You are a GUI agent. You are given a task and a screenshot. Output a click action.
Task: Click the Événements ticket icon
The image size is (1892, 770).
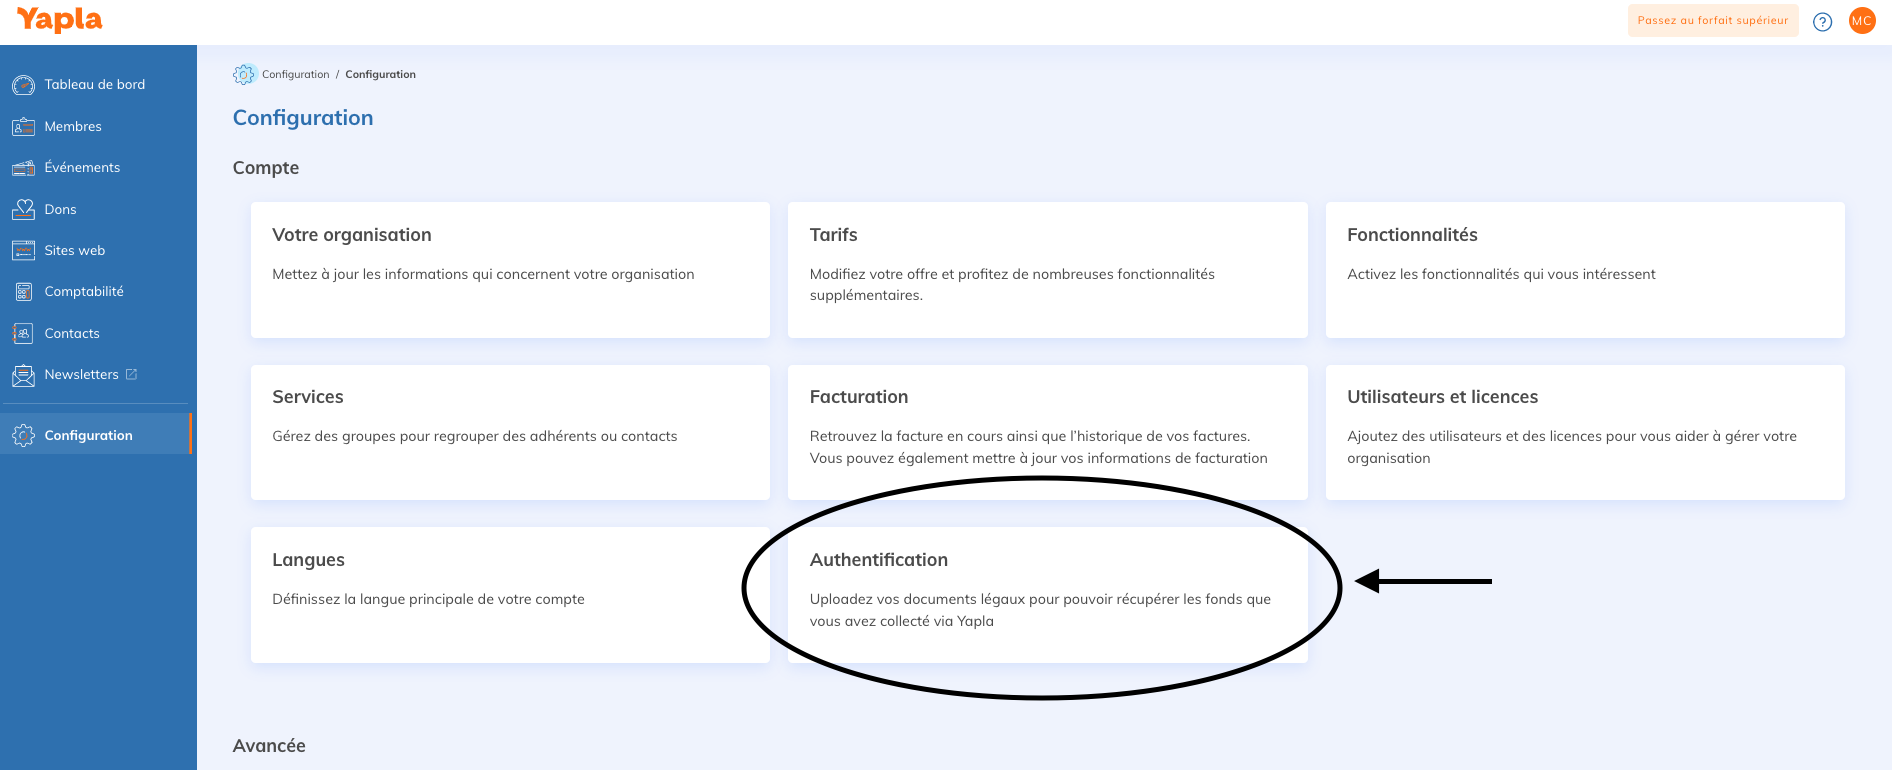23,168
